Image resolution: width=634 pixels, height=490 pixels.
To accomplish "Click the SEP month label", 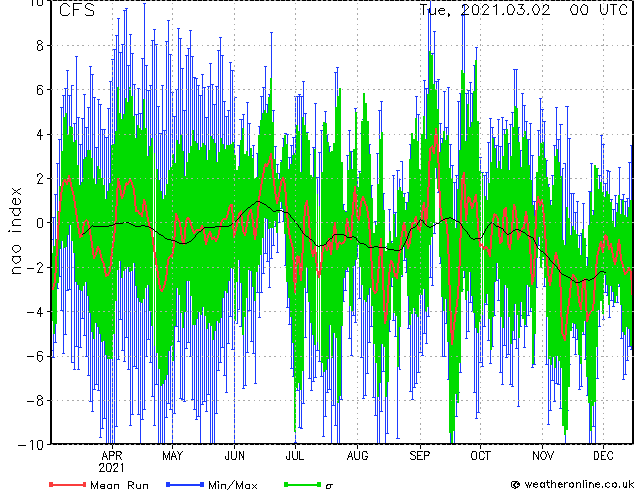I will pyautogui.click(x=420, y=456).
